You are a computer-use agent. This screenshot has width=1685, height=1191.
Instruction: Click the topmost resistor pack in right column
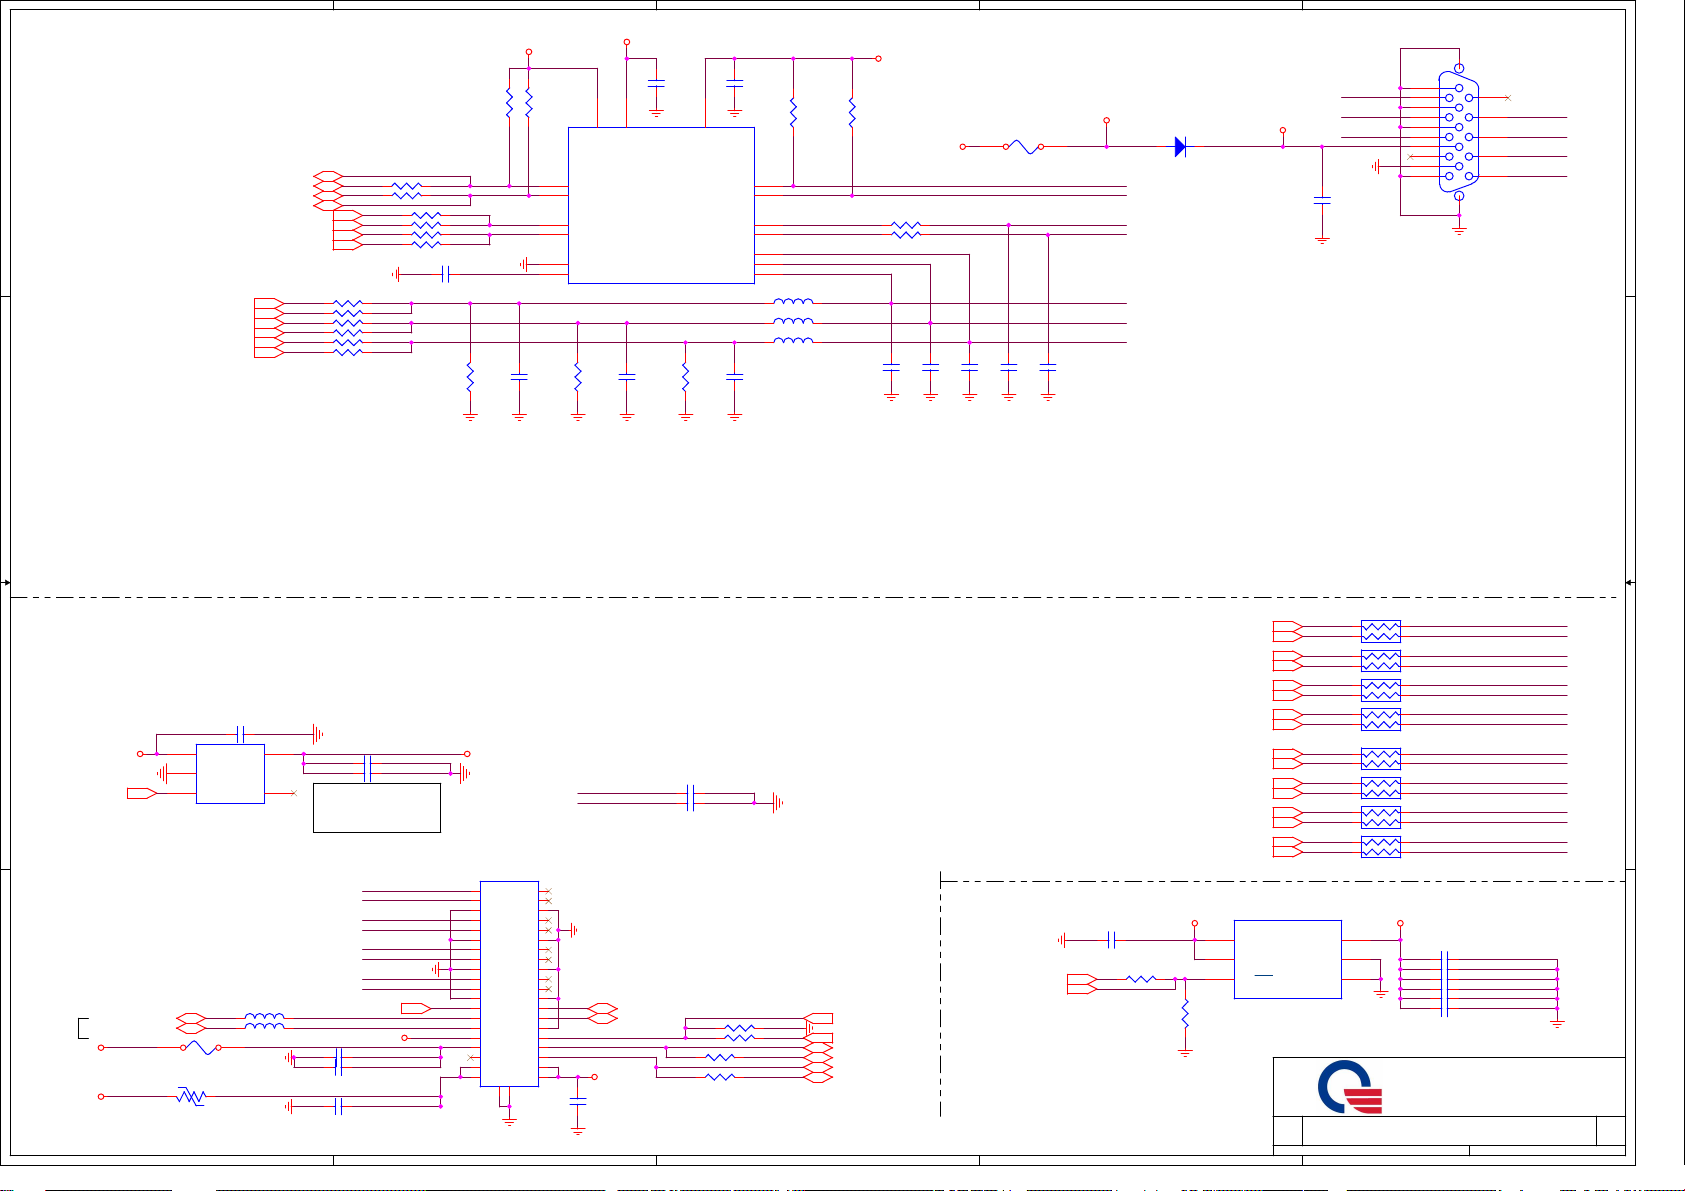(x=1380, y=631)
